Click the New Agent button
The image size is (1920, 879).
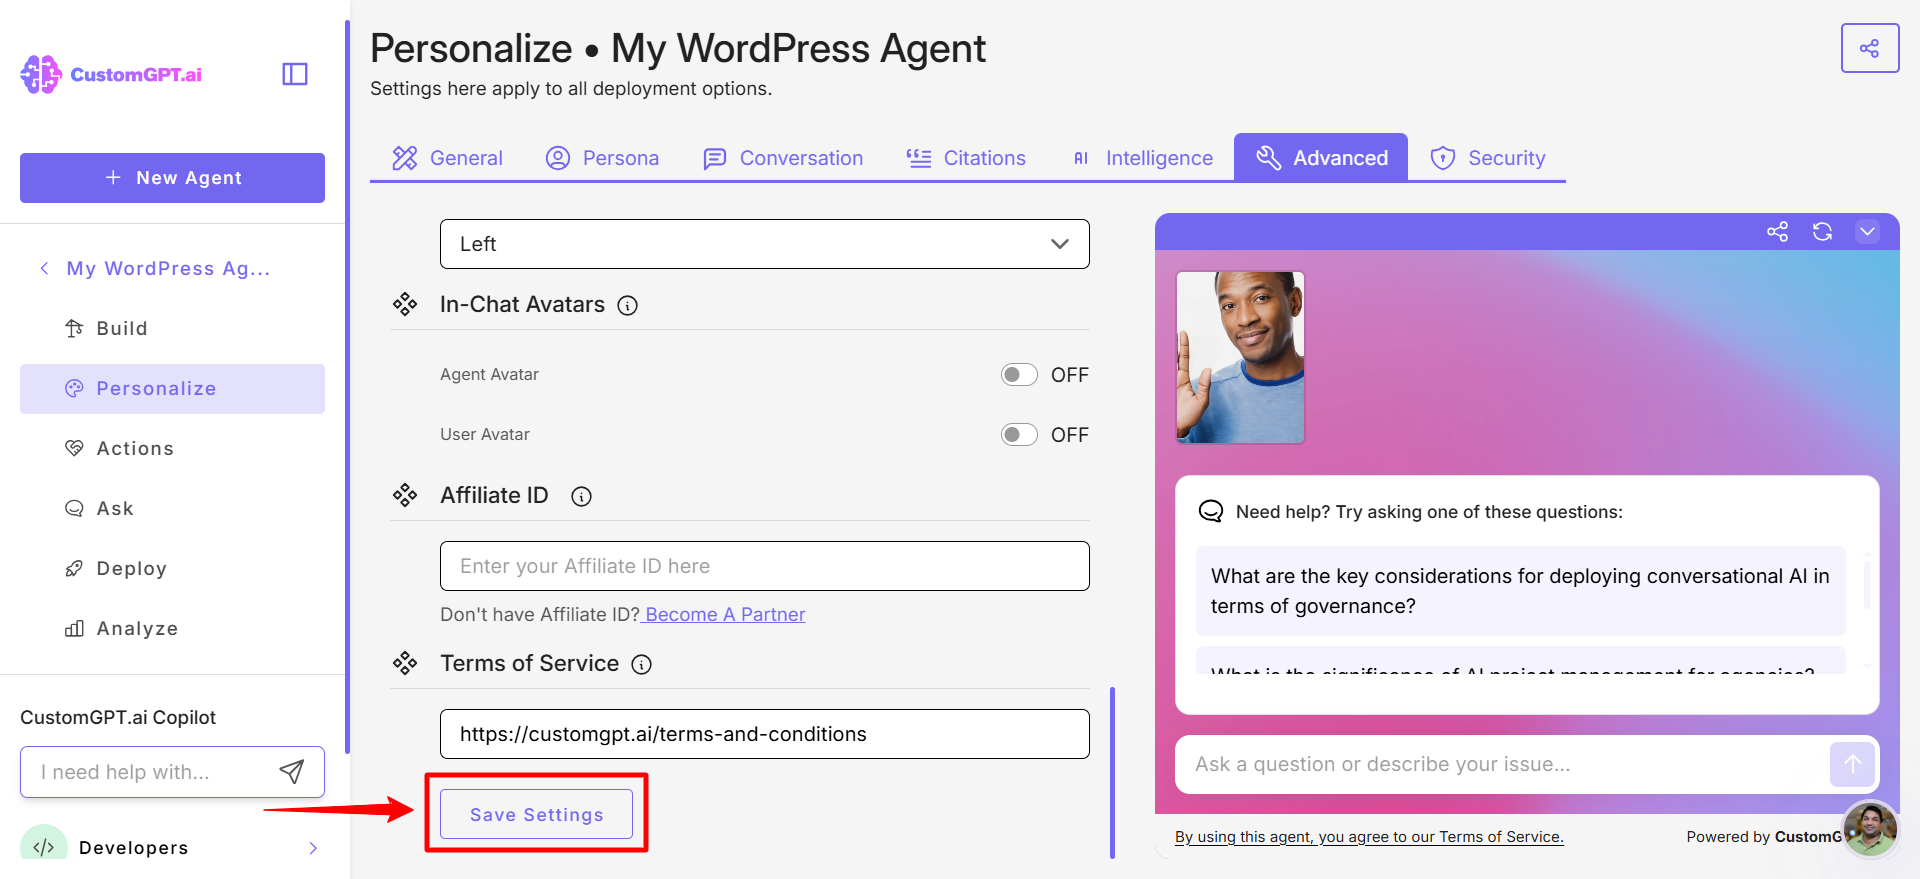click(172, 178)
